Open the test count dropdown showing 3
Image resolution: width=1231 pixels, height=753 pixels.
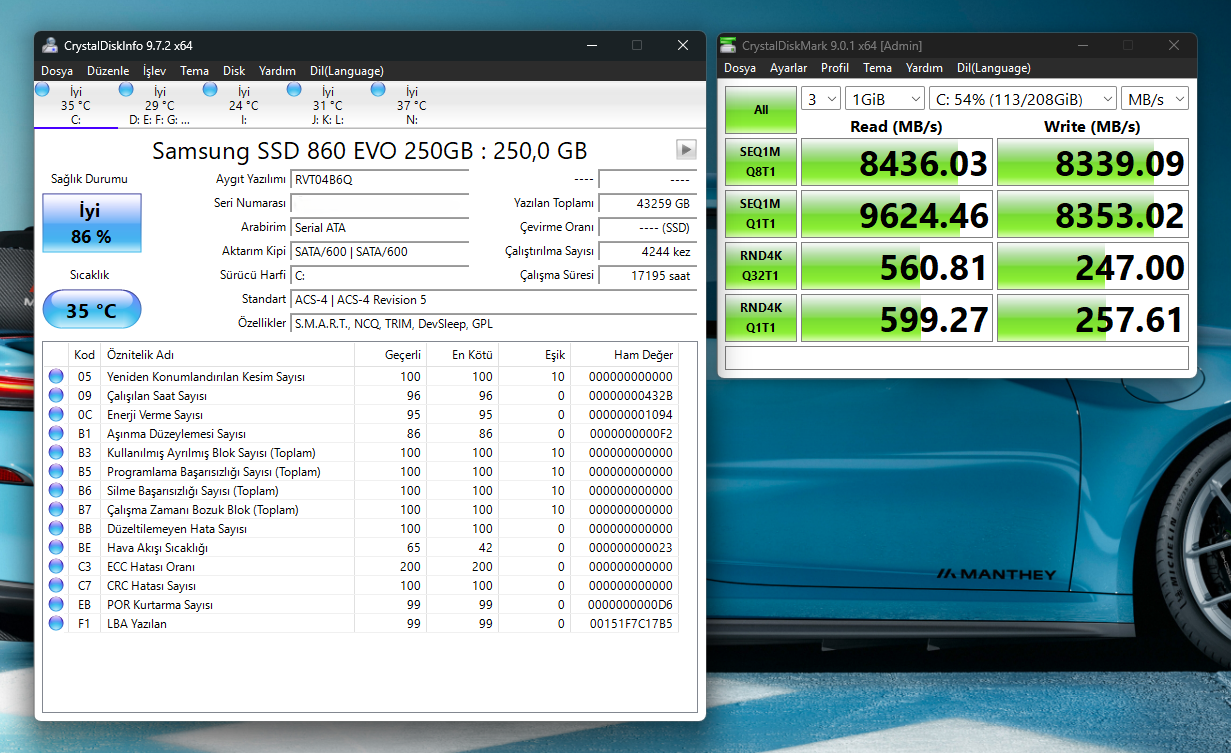click(821, 99)
